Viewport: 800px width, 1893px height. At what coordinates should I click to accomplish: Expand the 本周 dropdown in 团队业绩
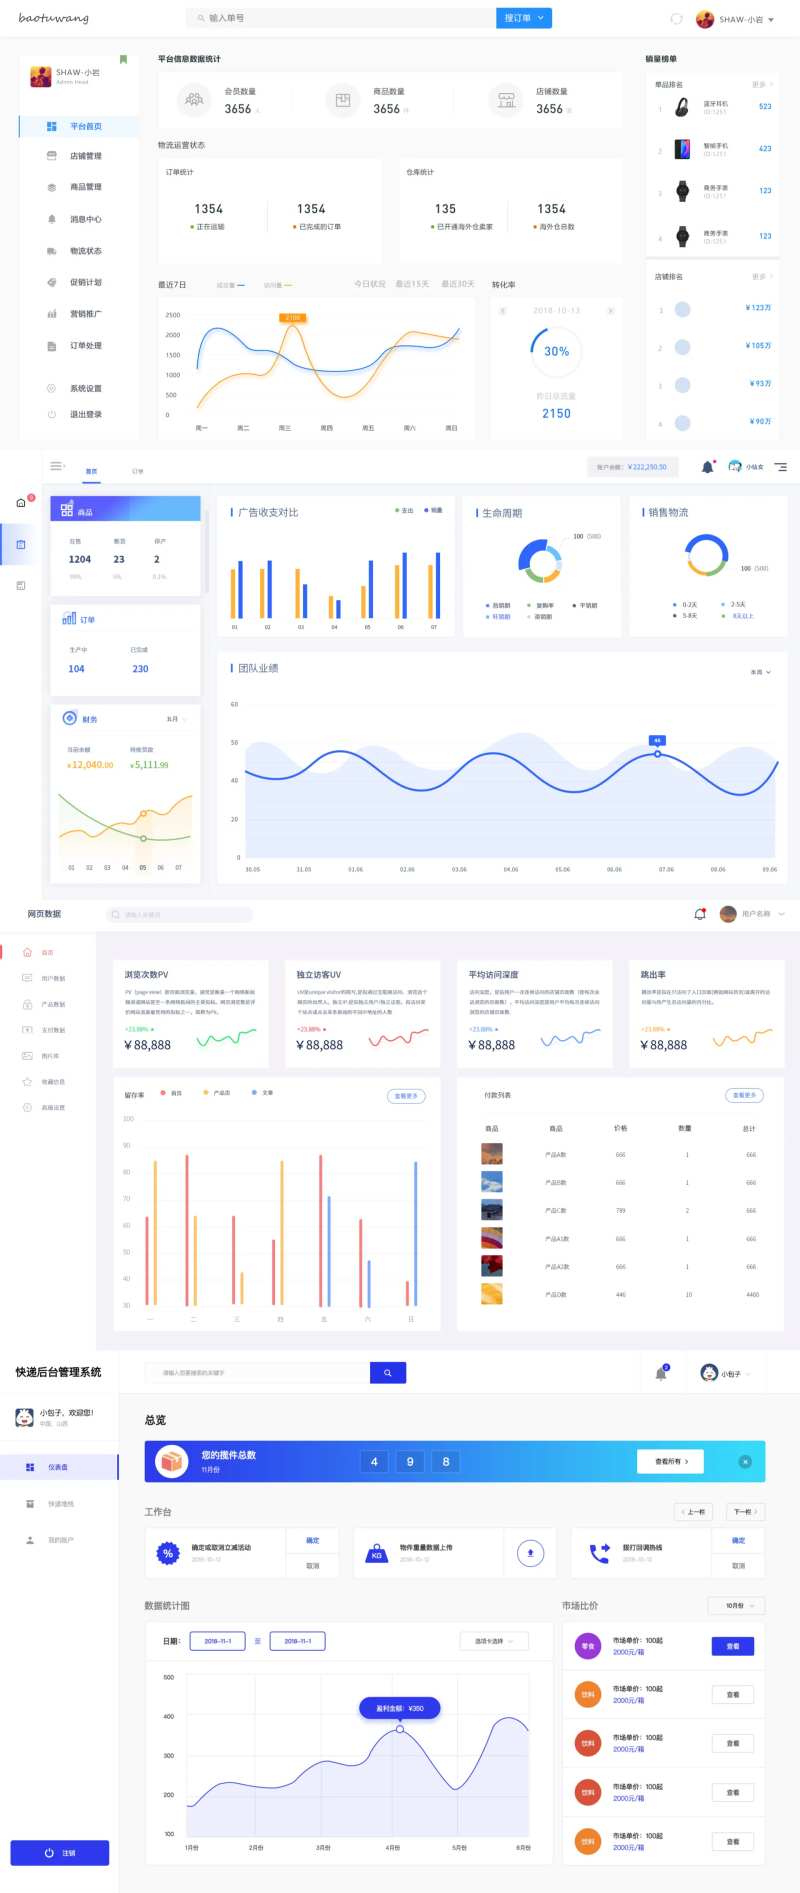tap(761, 672)
